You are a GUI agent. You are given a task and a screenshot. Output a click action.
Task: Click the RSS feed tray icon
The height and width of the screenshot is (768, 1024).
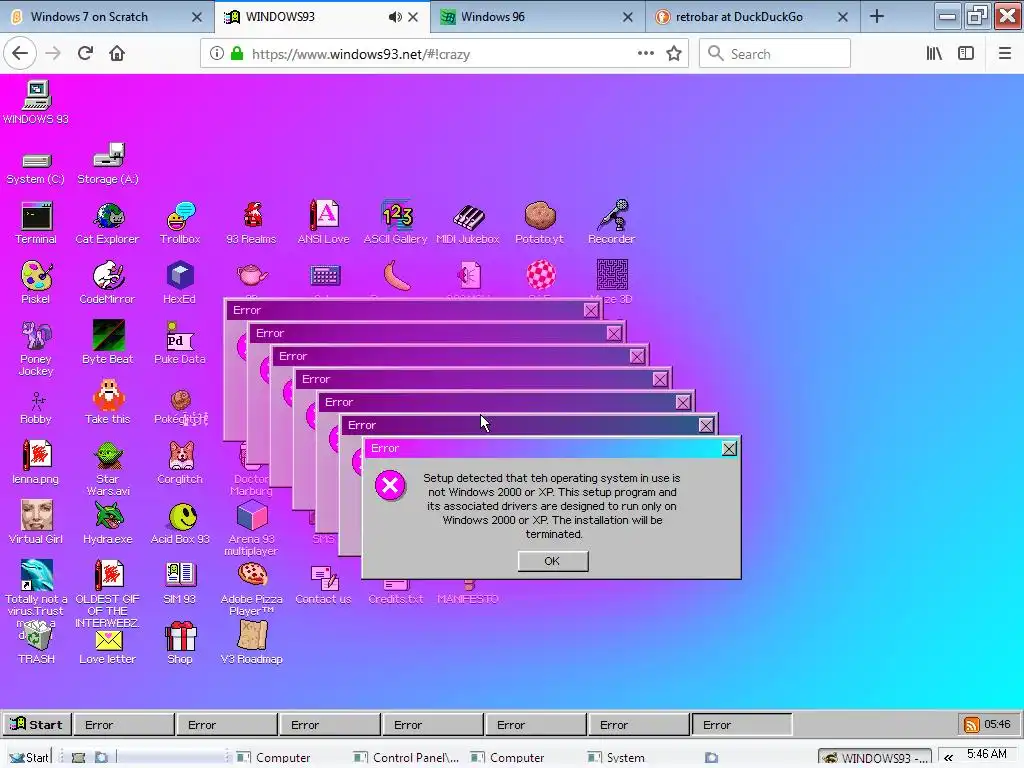972,725
